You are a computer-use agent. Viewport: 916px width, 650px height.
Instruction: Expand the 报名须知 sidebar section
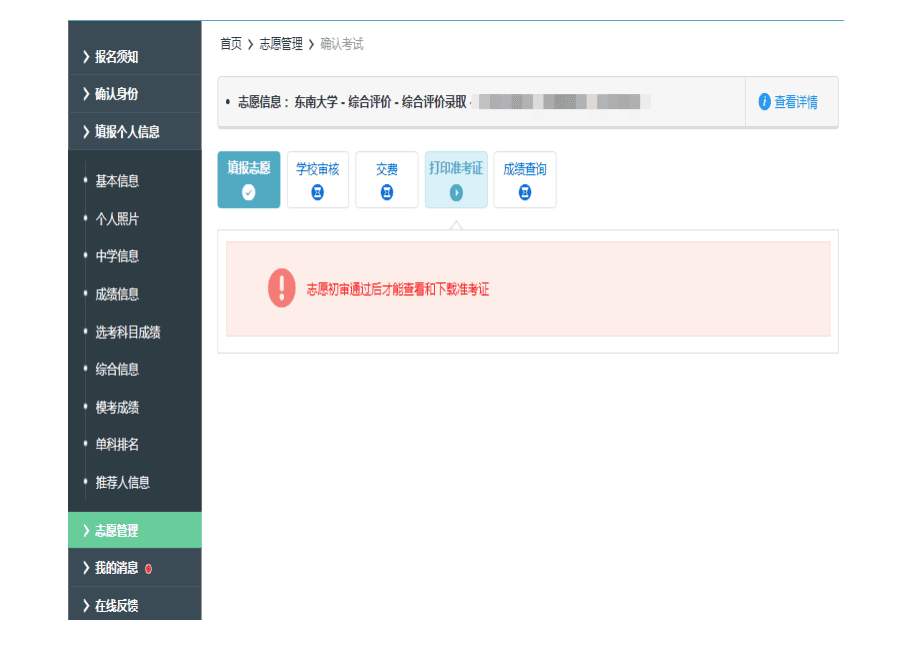[116, 57]
